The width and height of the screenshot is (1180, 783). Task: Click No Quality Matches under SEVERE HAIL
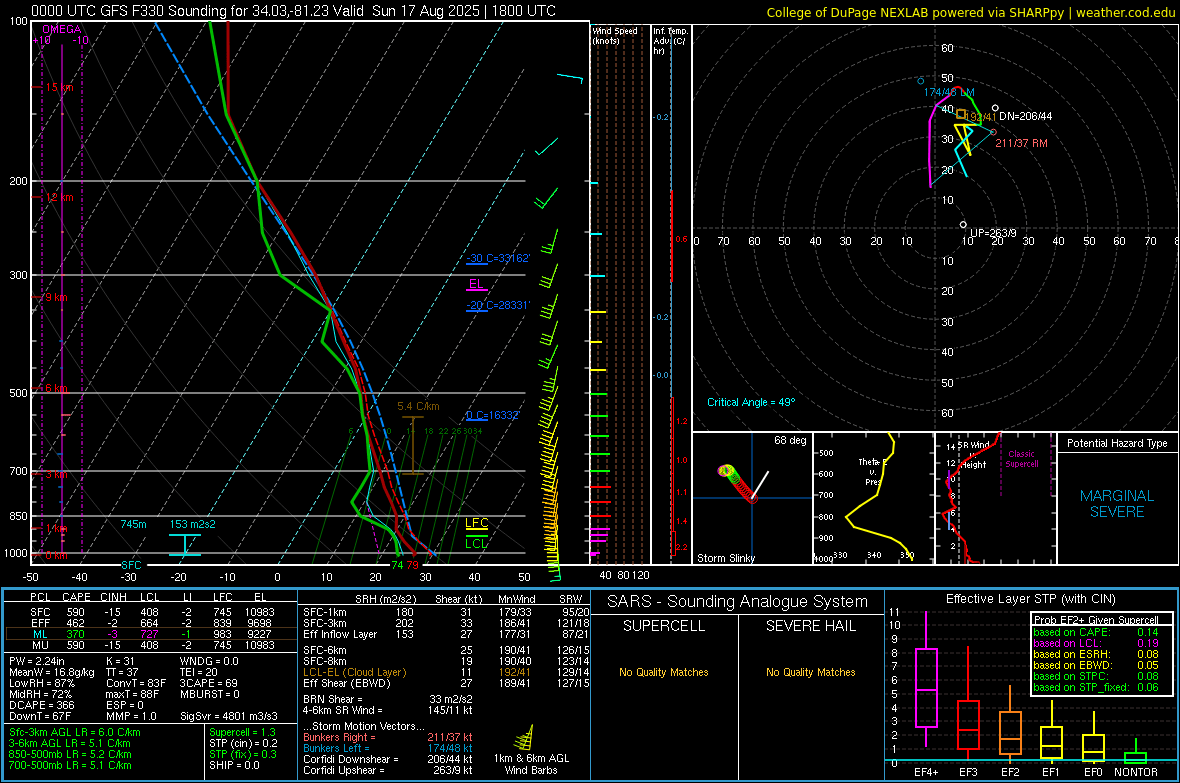[x=810, y=672]
